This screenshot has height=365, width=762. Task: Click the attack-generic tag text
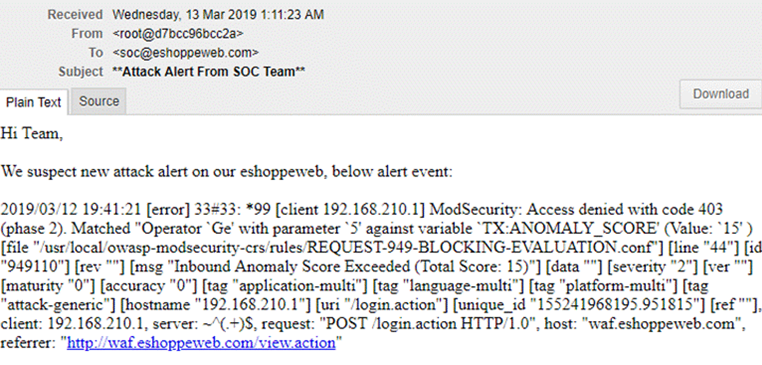[56, 305]
